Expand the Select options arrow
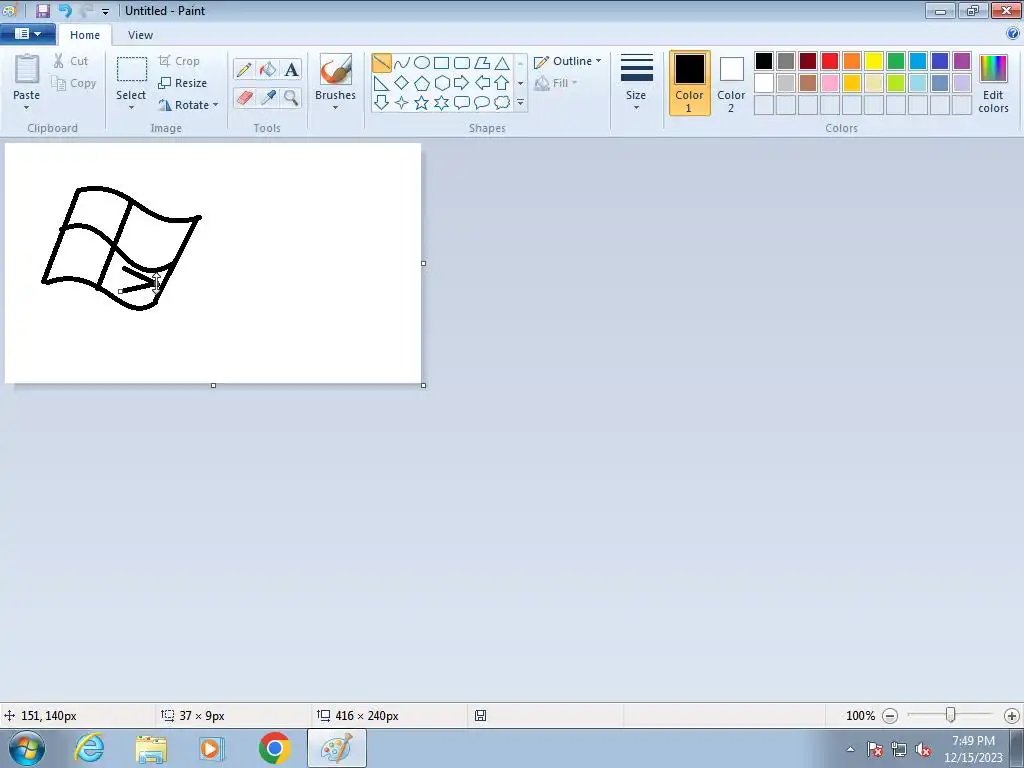The width and height of the screenshot is (1024, 768). point(131,108)
